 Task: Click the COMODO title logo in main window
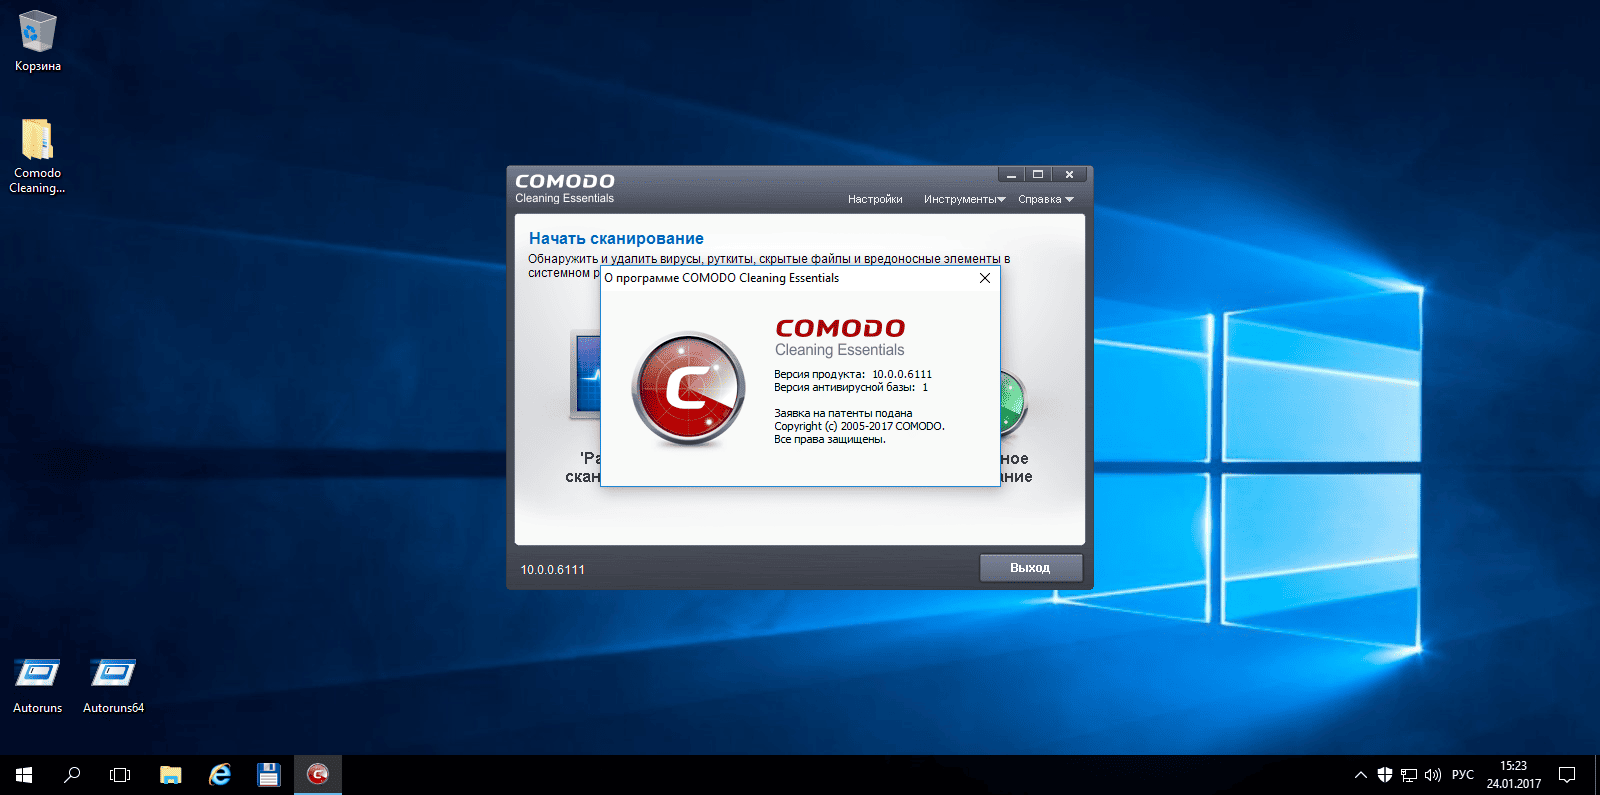click(565, 181)
